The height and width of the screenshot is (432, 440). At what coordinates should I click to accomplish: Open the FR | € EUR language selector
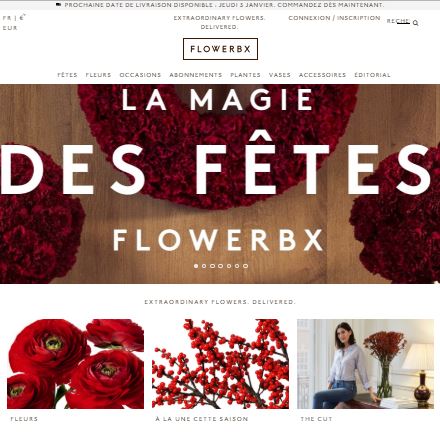pyautogui.click(x=14, y=23)
